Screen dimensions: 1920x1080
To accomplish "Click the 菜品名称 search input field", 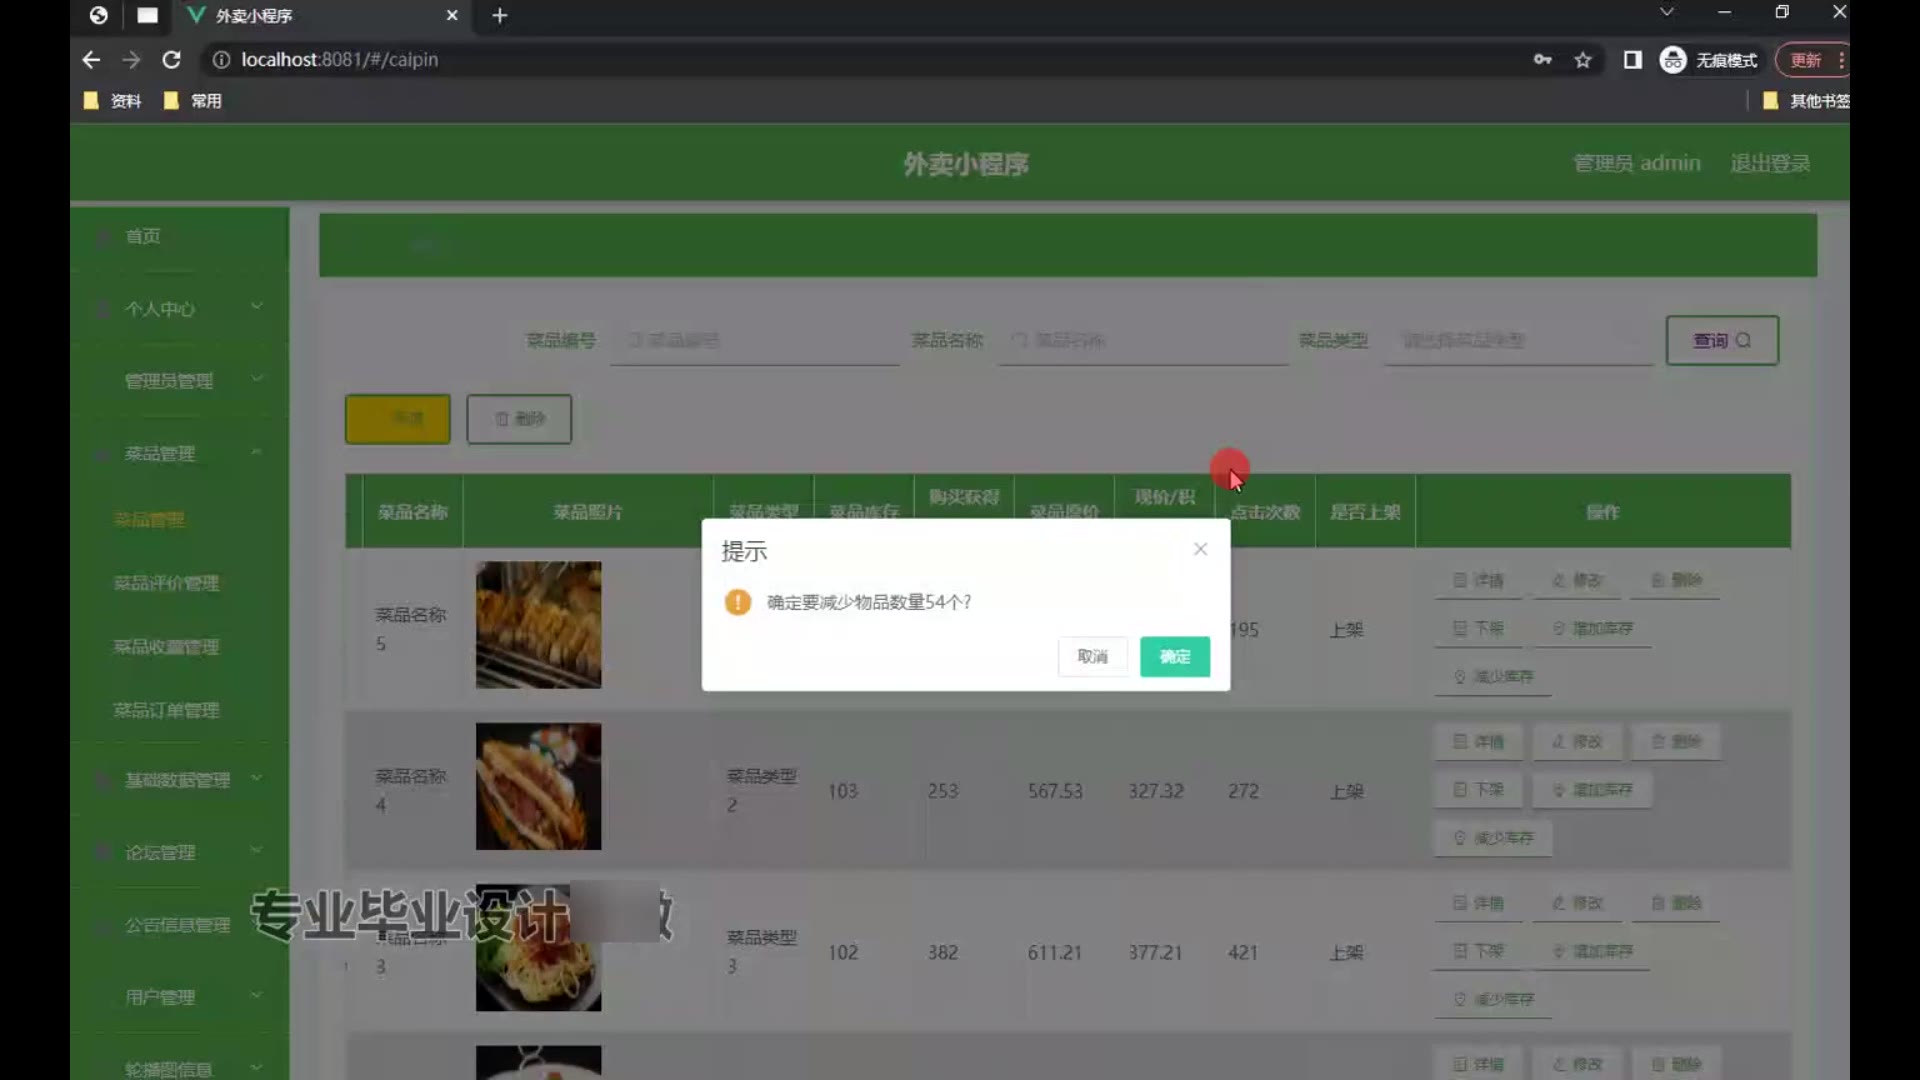I will click(1143, 341).
